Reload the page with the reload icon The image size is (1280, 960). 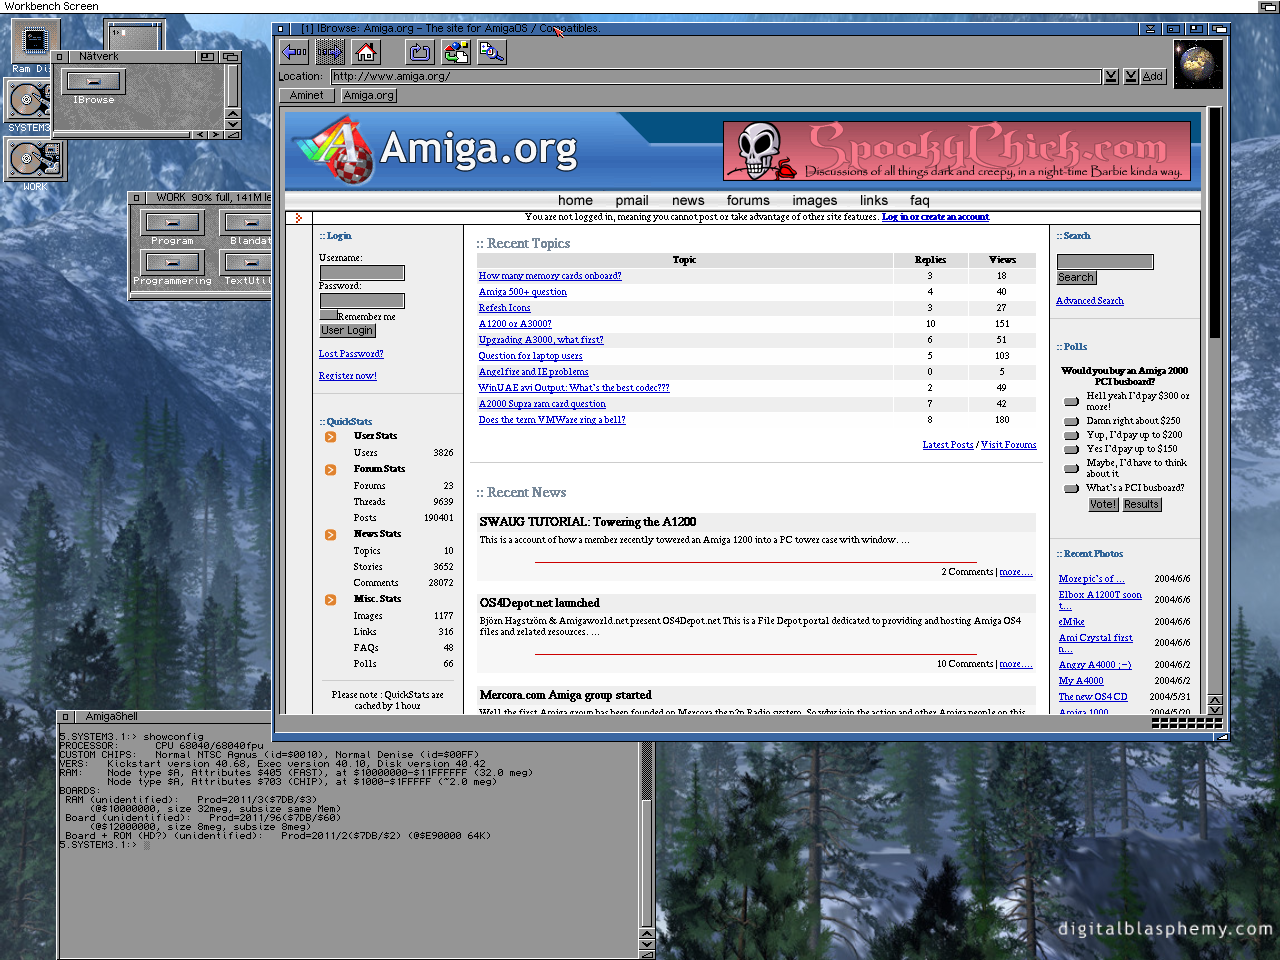click(420, 52)
